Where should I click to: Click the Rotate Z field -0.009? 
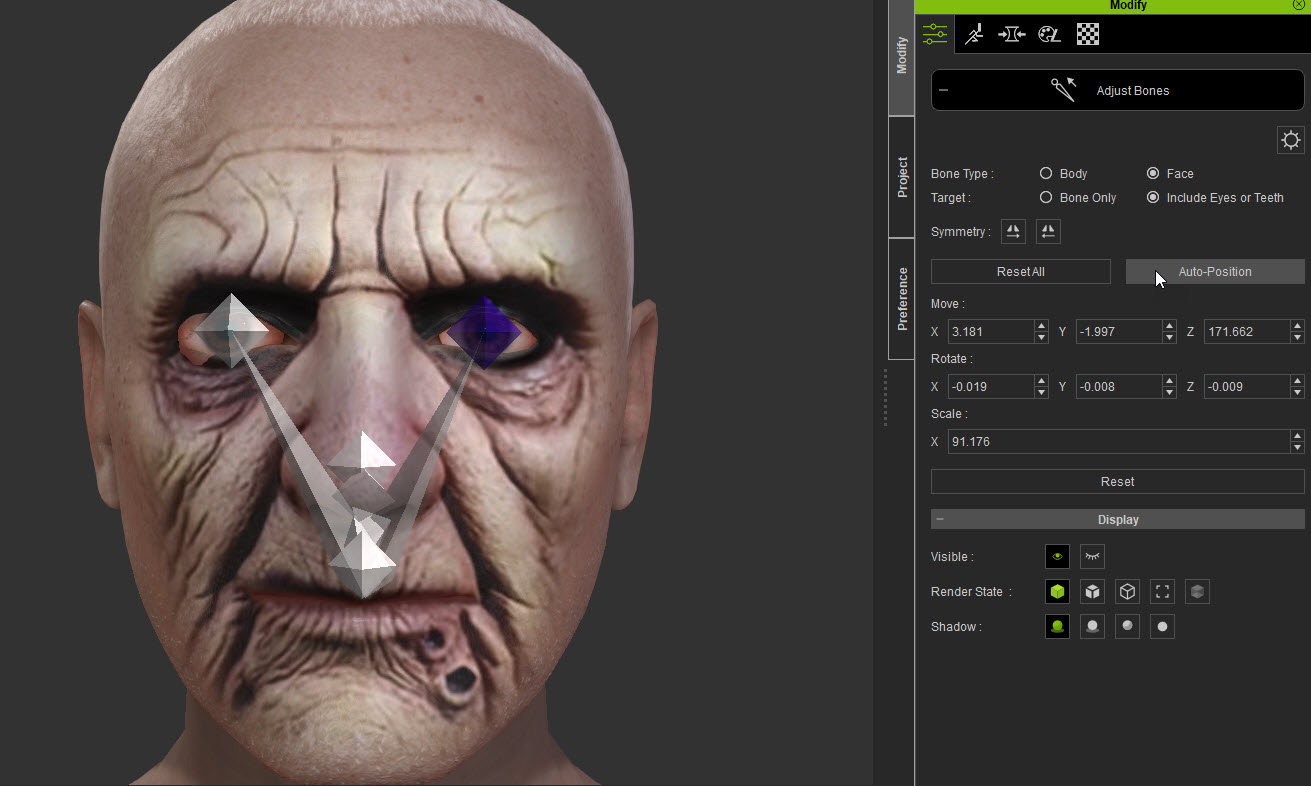[1247, 386]
